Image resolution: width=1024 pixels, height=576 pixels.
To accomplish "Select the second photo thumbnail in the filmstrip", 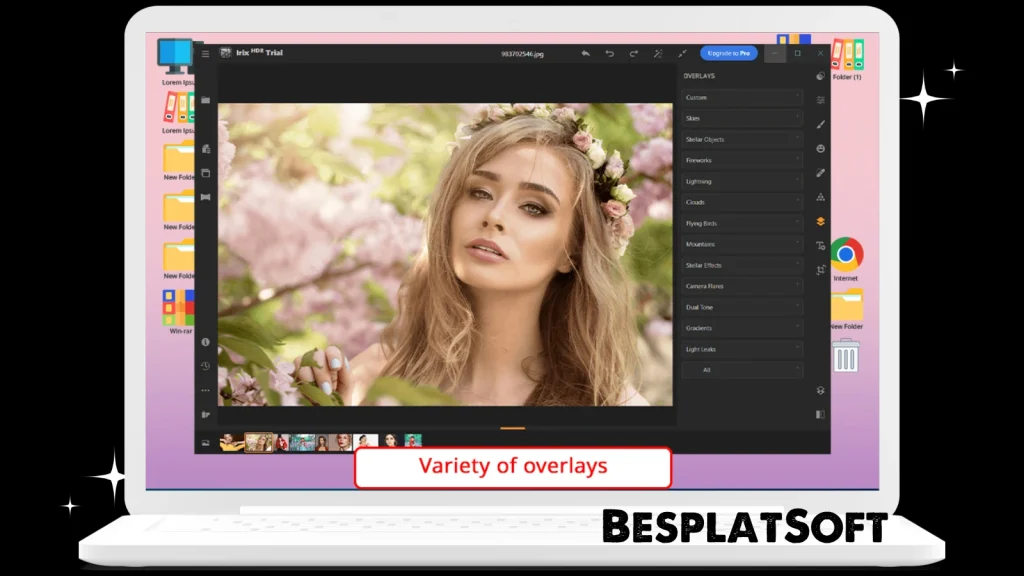I will click(259, 441).
